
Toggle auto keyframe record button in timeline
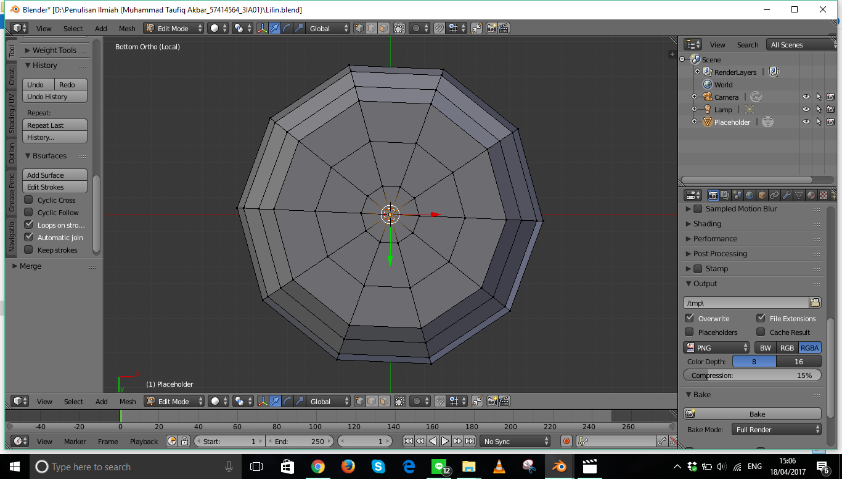(x=566, y=441)
